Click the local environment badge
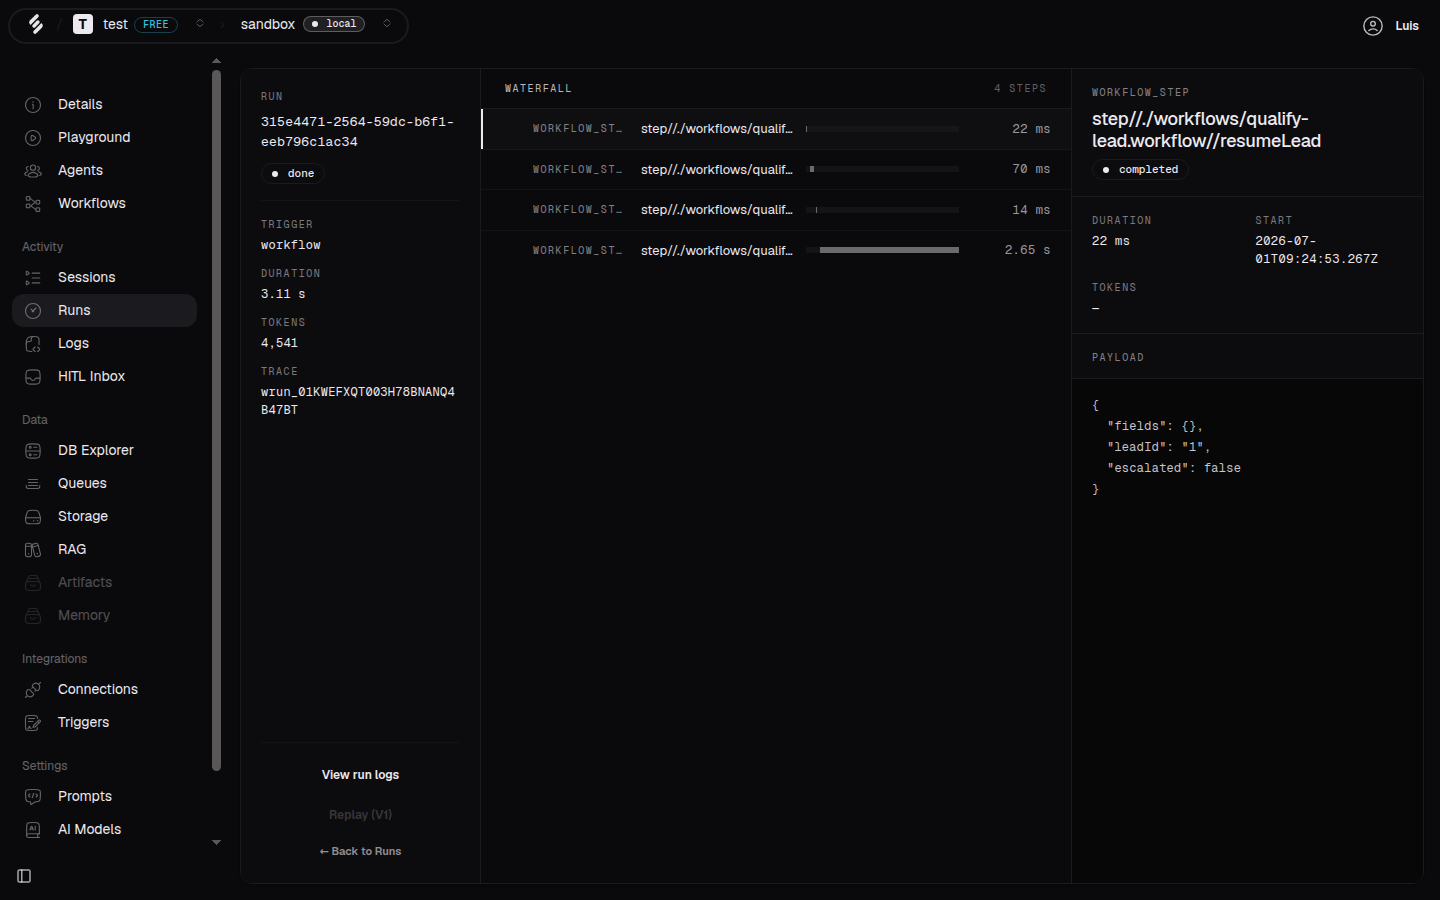 click(334, 24)
